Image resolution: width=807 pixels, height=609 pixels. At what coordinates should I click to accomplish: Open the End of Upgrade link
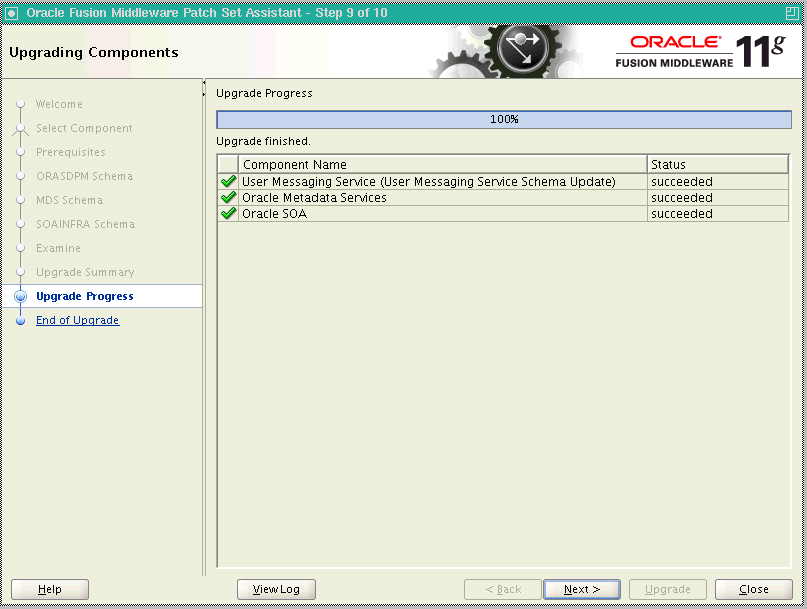tap(78, 320)
